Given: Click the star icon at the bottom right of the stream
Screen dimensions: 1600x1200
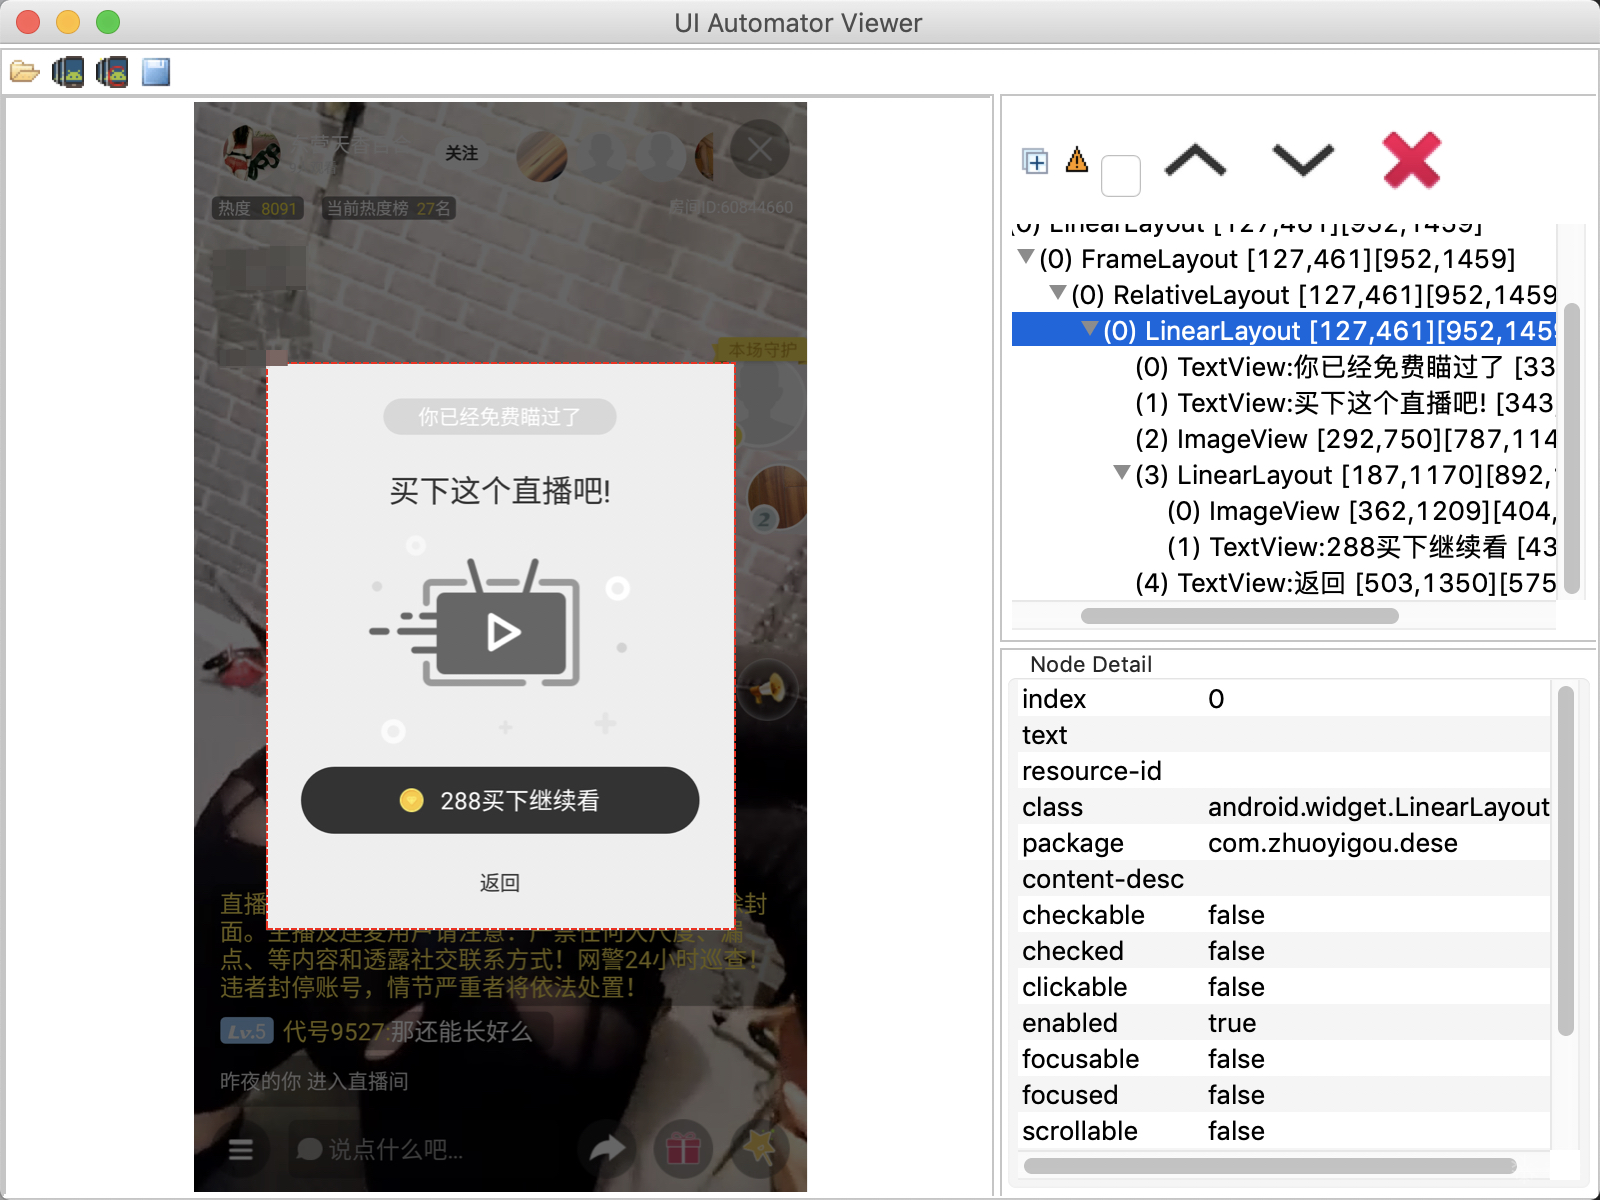Looking at the screenshot, I should point(759,1147).
